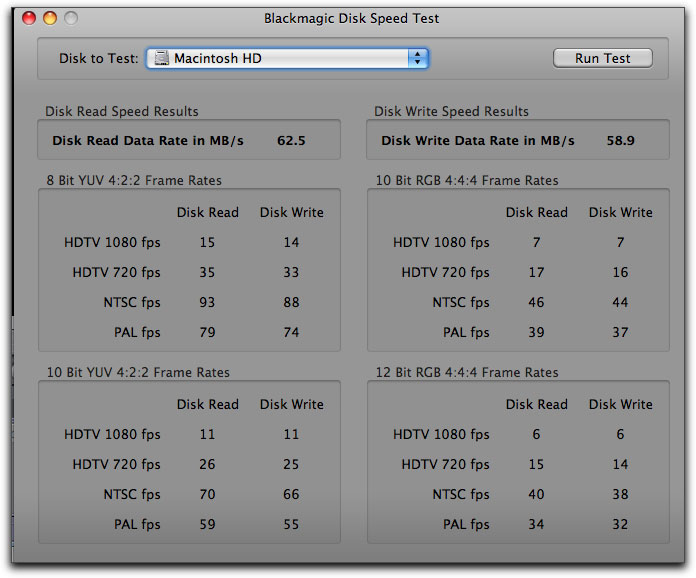Minimize the window using the yellow button
696x578 pixels.
click(x=49, y=18)
